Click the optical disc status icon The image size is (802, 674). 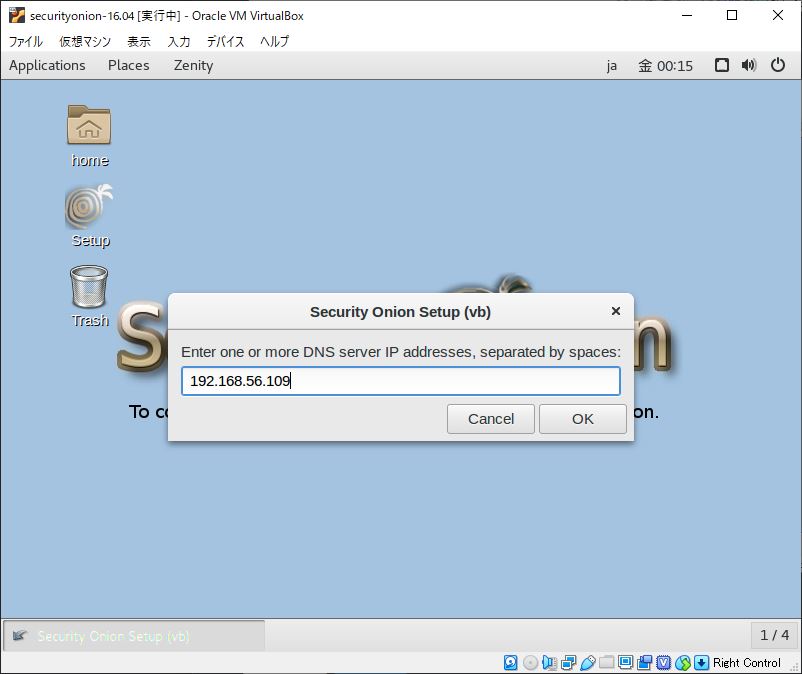[x=530, y=663]
